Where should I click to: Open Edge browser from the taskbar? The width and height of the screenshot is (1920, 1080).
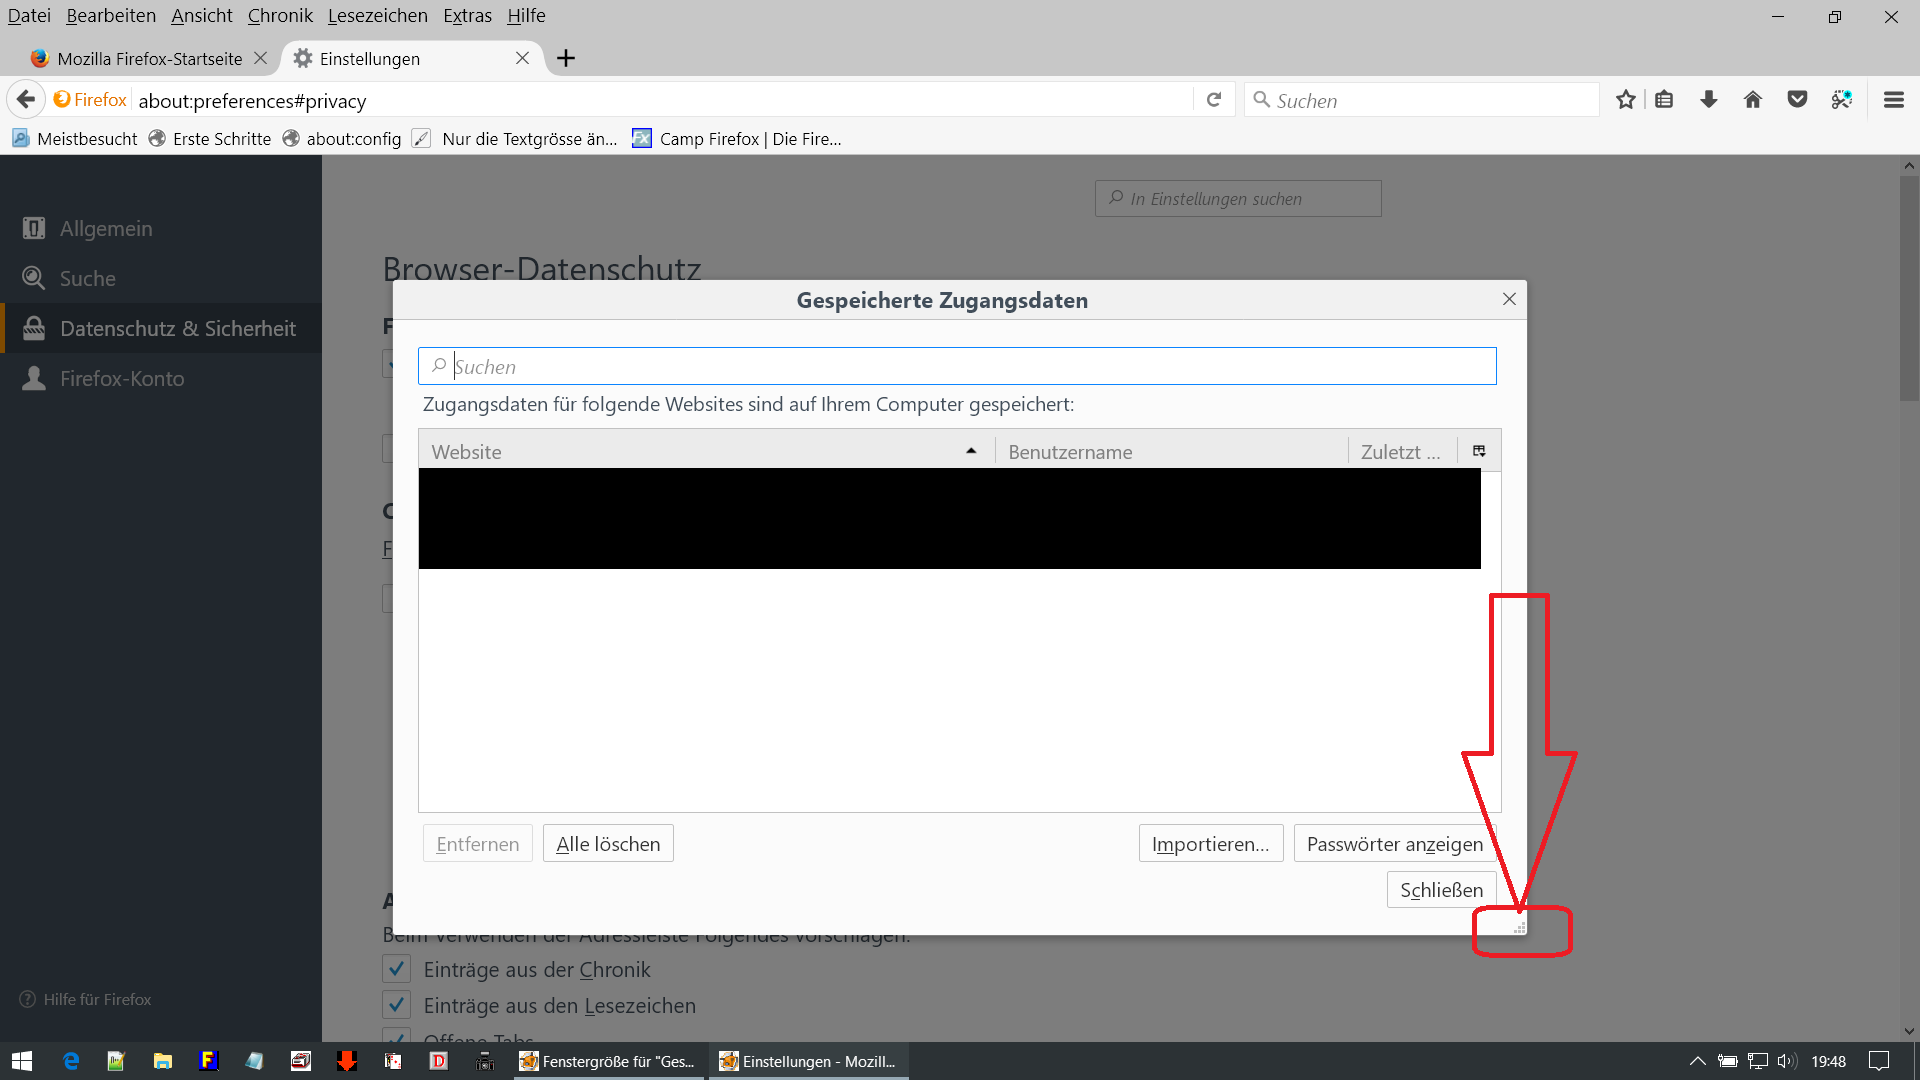[x=71, y=1061]
